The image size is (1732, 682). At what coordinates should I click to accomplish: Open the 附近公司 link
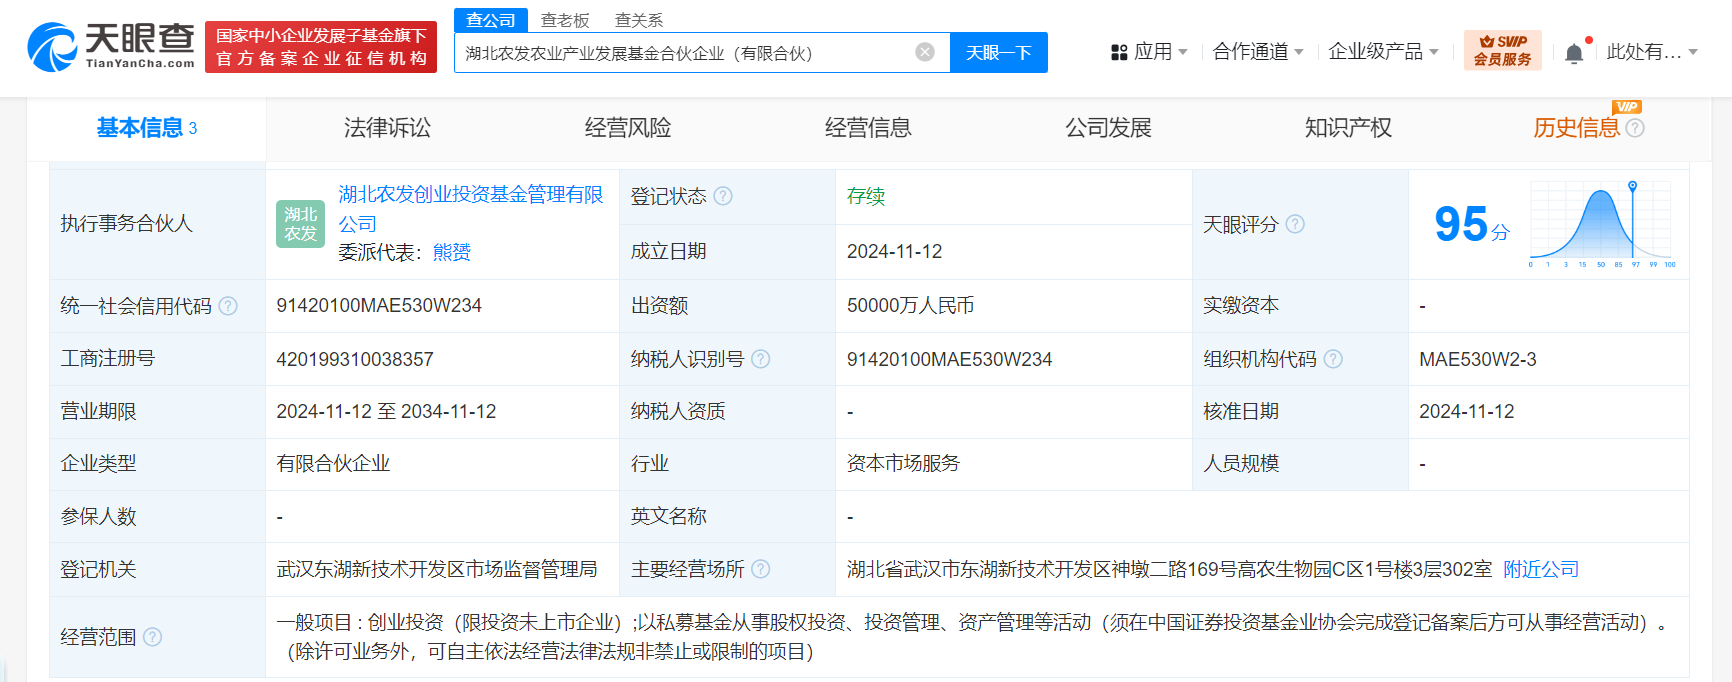(1540, 569)
